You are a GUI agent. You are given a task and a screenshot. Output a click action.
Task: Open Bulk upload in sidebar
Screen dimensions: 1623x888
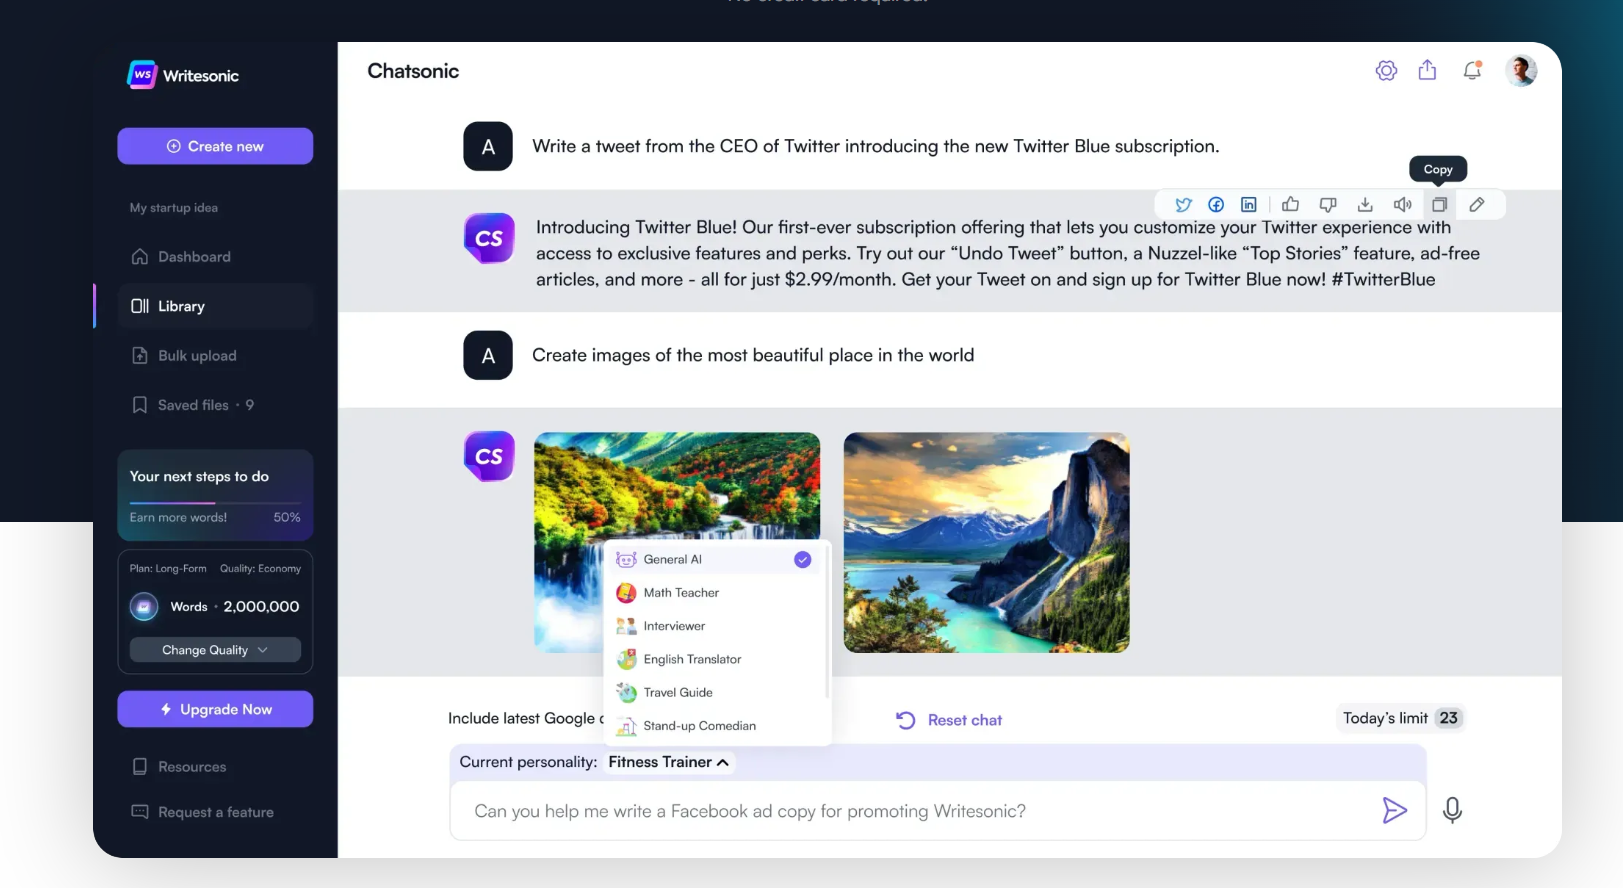(215, 356)
